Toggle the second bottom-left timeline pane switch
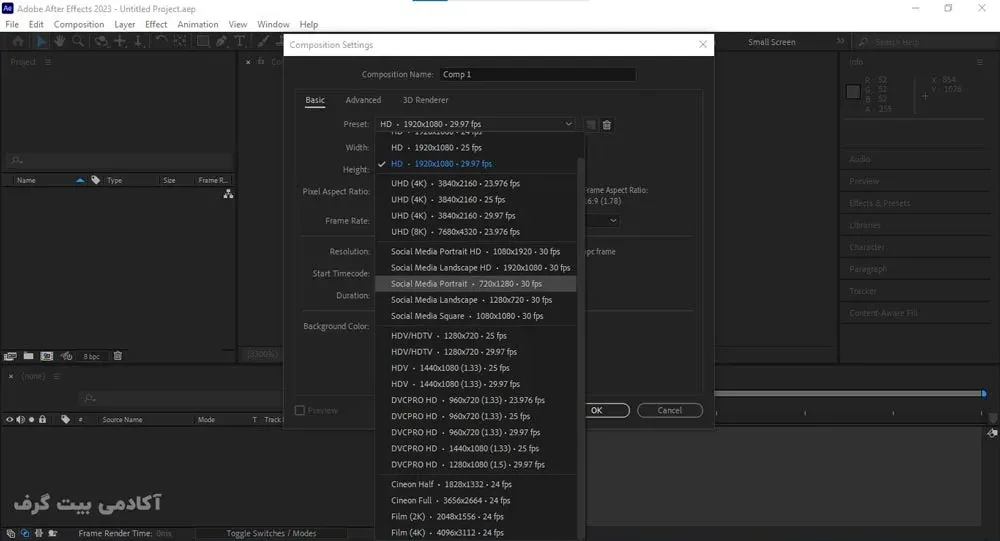 tap(25, 533)
